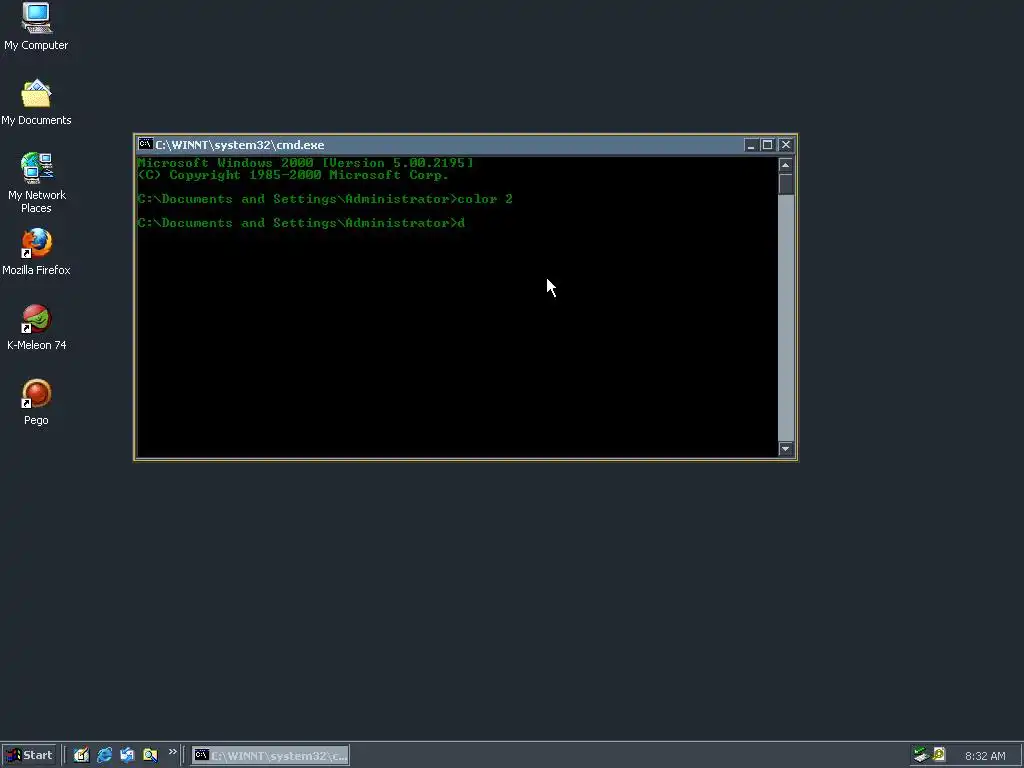Minimize the cmd.exe window
Image resolution: width=1024 pixels, height=768 pixels.
(750, 145)
